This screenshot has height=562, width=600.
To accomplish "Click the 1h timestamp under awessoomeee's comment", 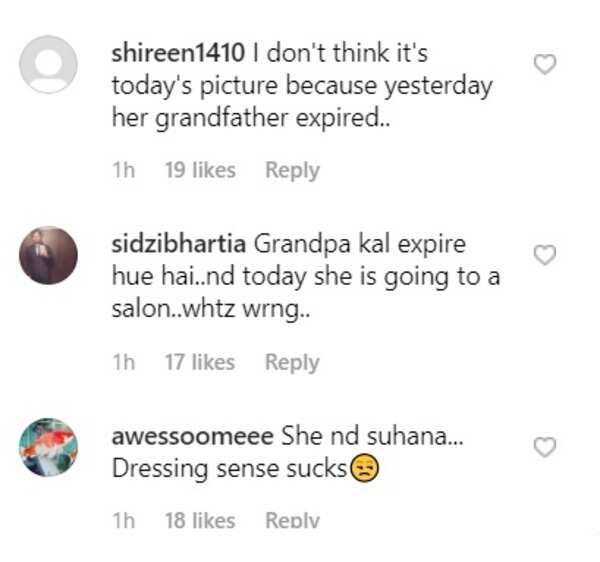I will coord(124,520).
